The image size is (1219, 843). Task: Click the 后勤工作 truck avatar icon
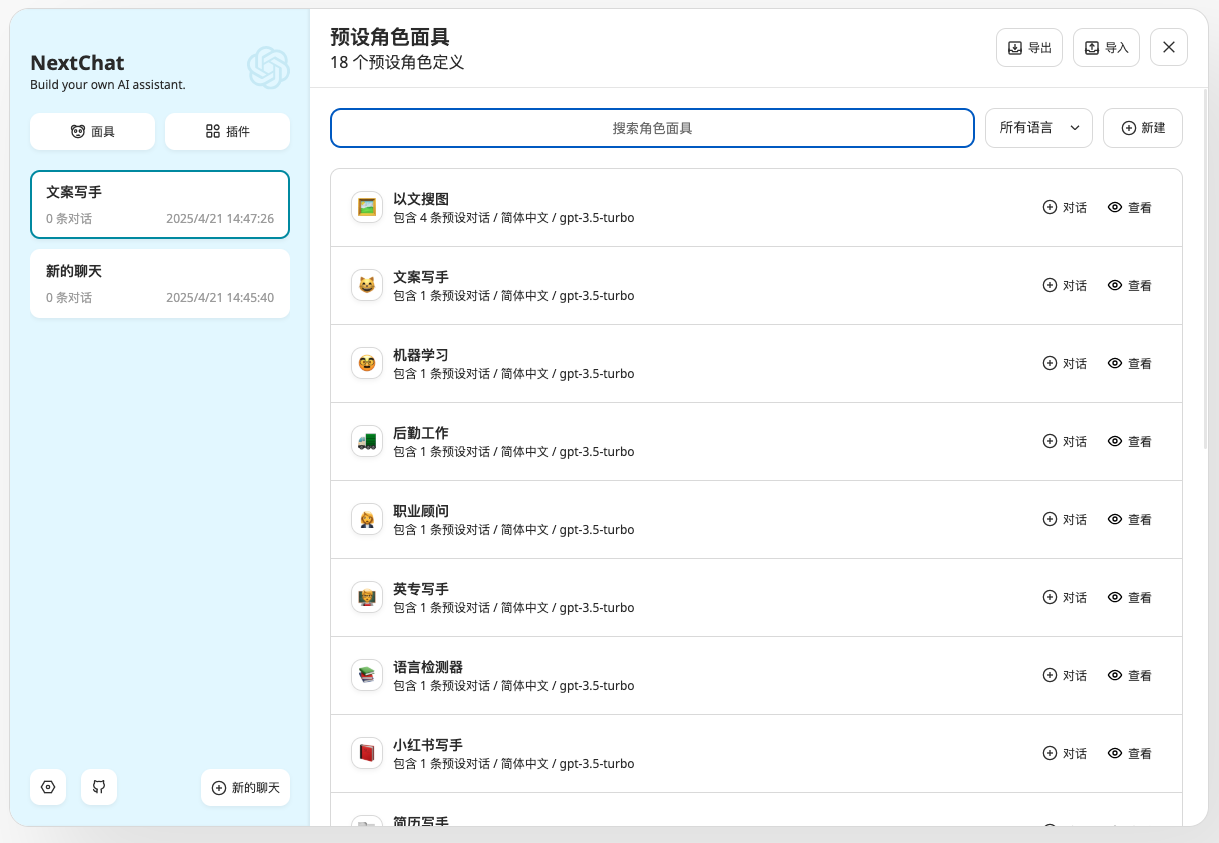(x=366, y=441)
